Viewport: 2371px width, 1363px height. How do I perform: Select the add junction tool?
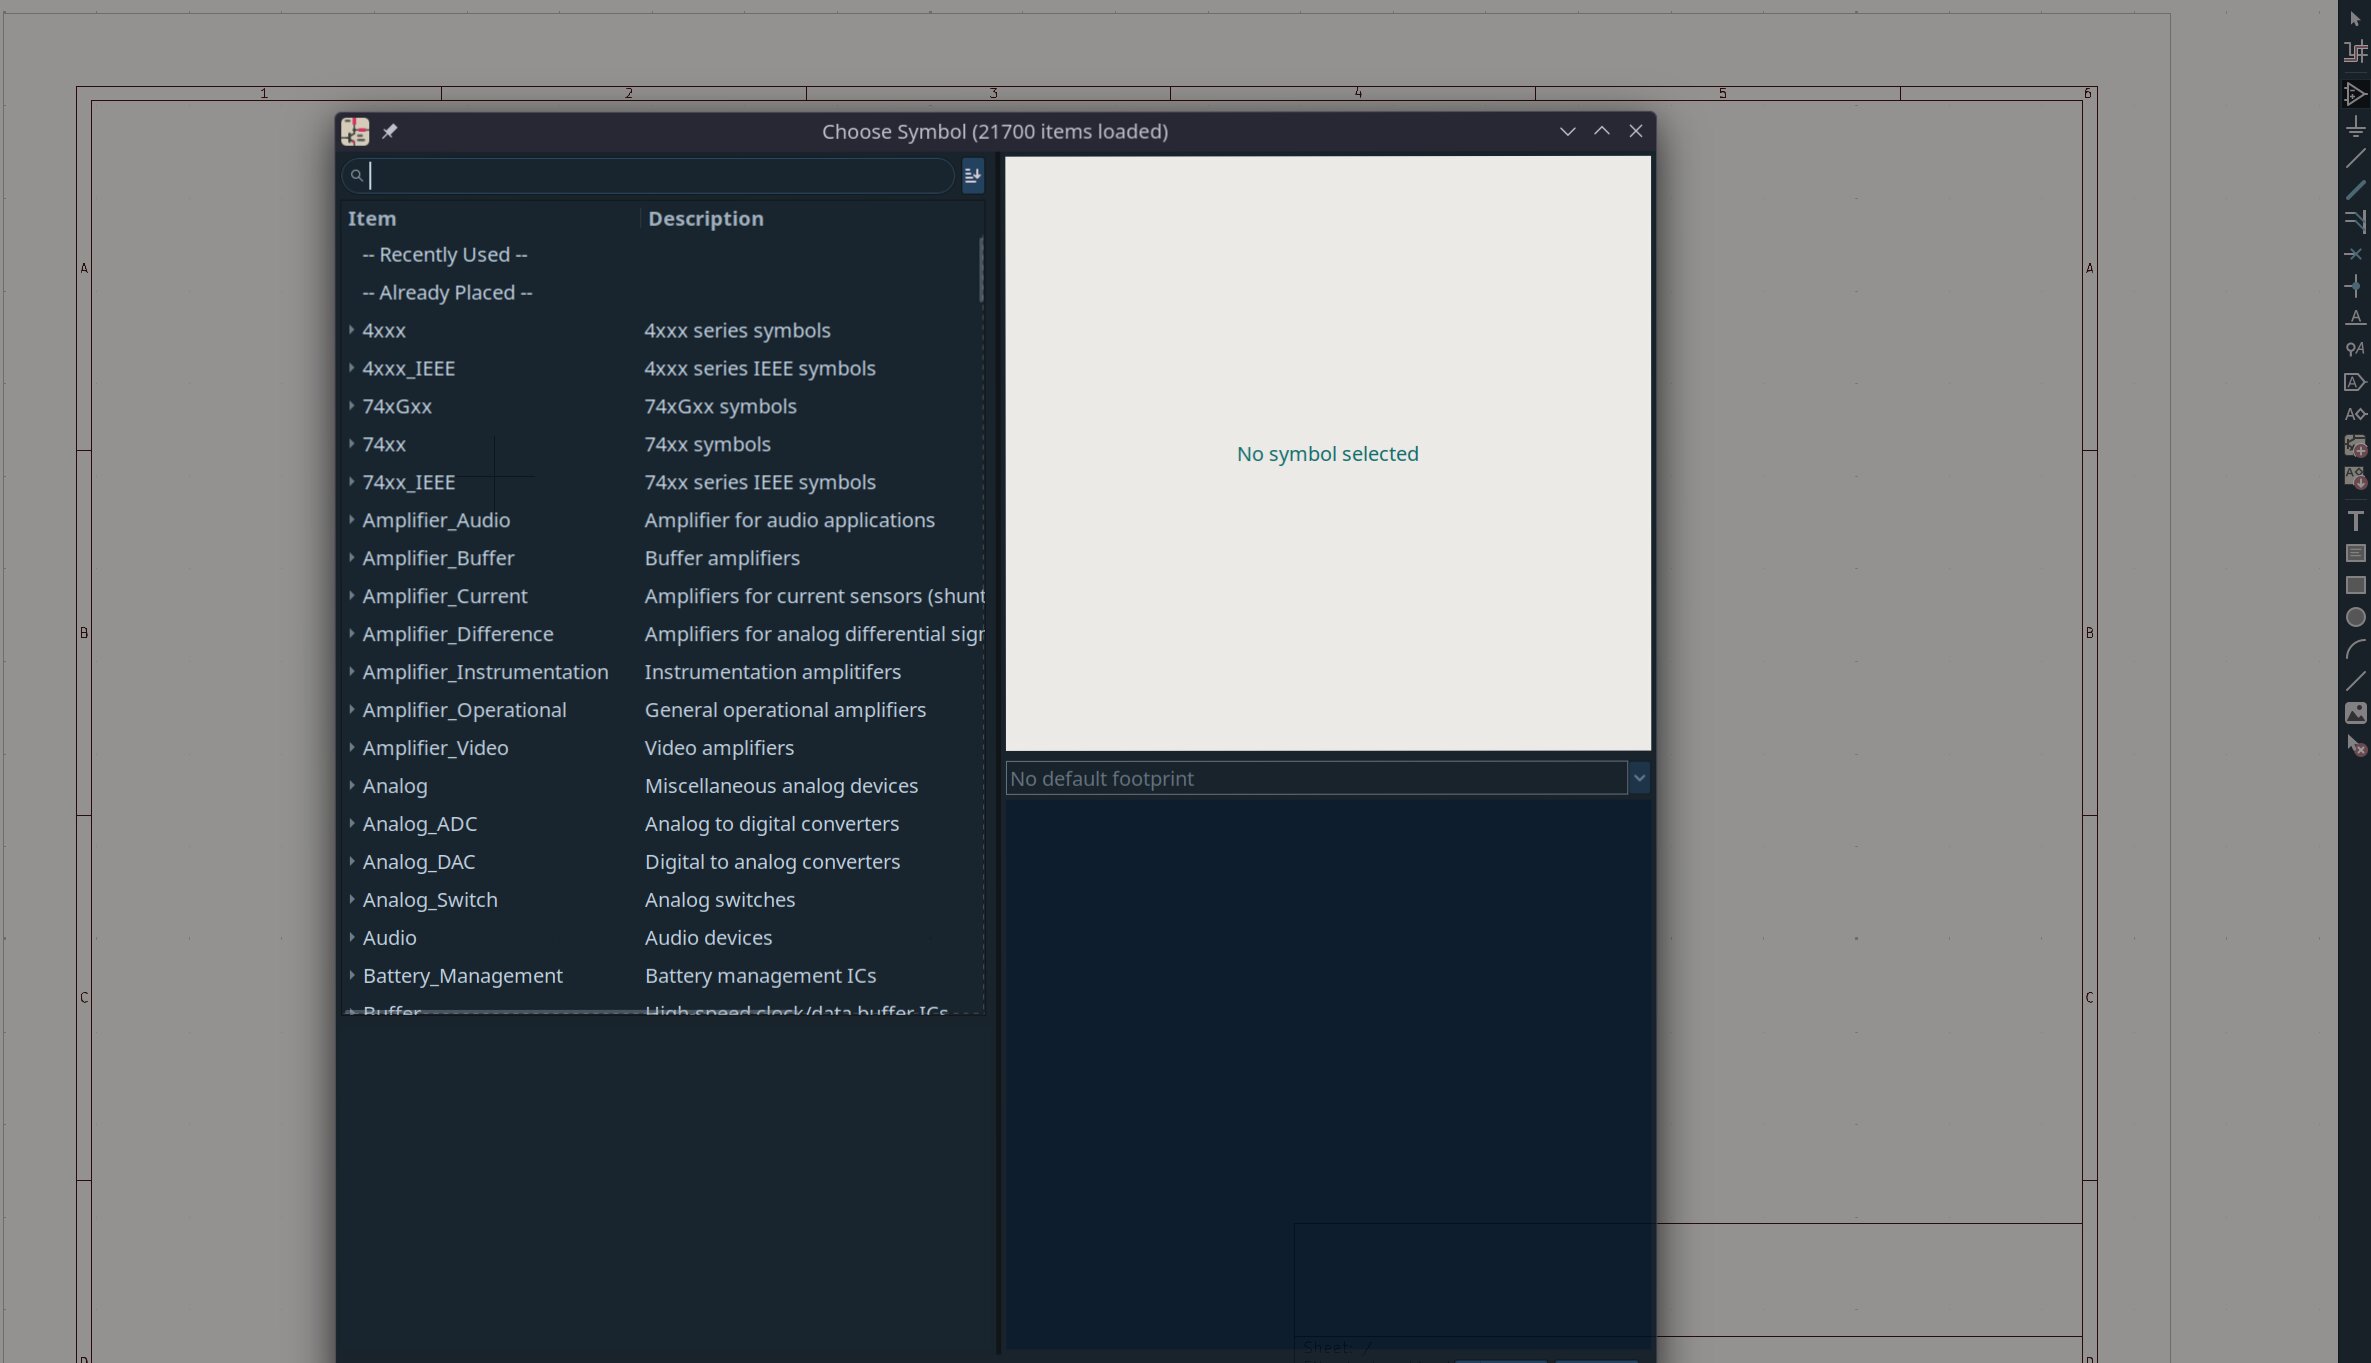tap(2355, 286)
